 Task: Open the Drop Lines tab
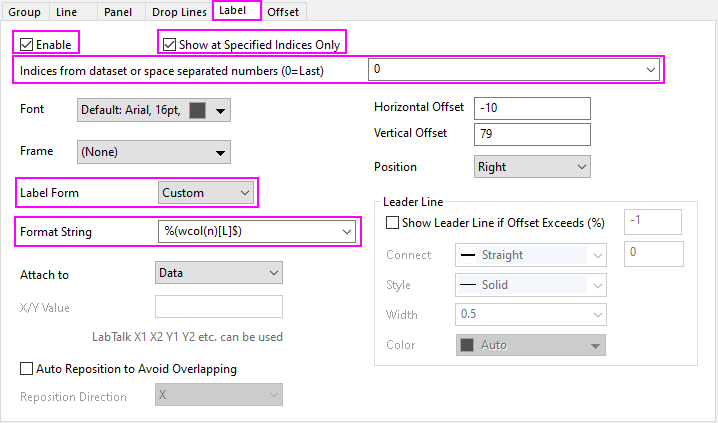coord(179,12)
